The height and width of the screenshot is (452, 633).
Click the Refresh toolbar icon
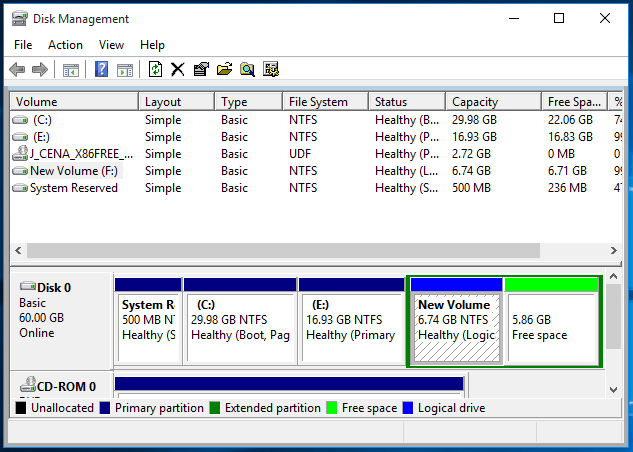pyautogui.click(x=155, y=69)
